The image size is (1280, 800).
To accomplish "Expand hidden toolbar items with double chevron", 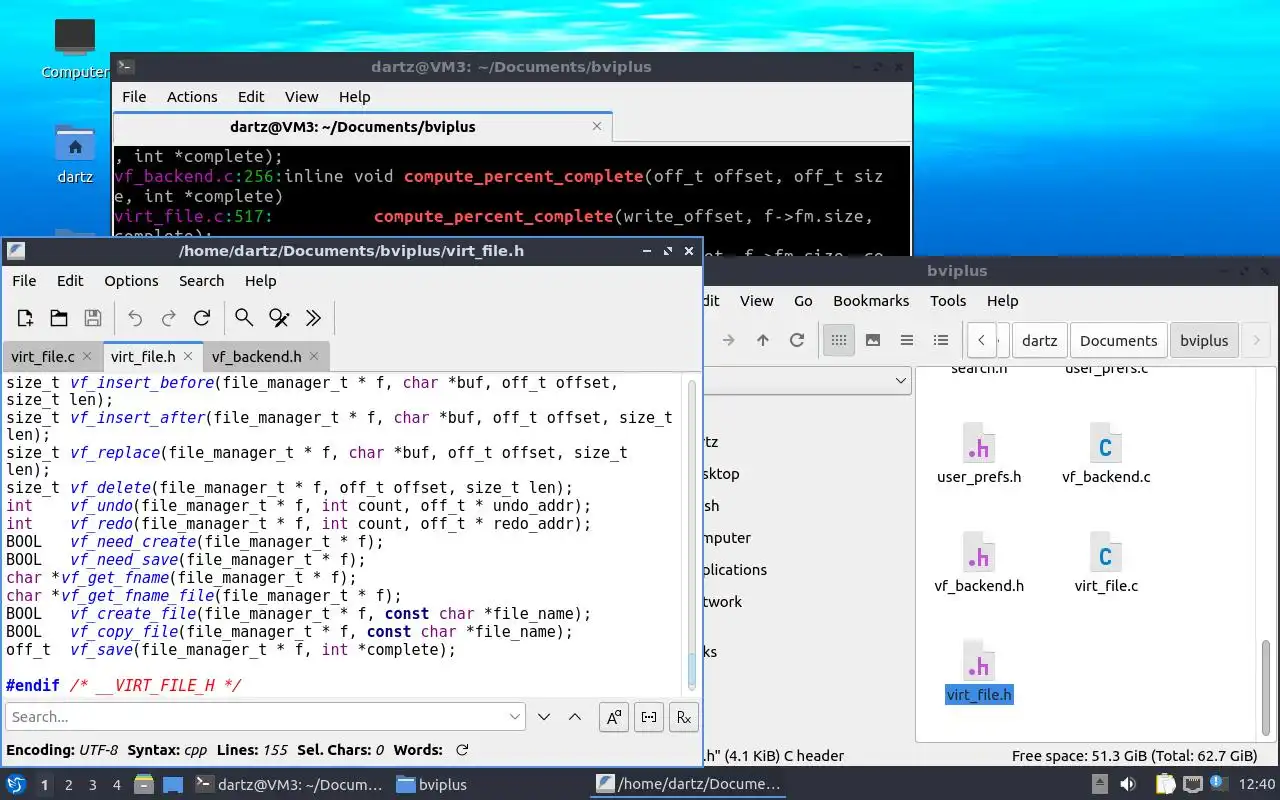I will 313,318.
